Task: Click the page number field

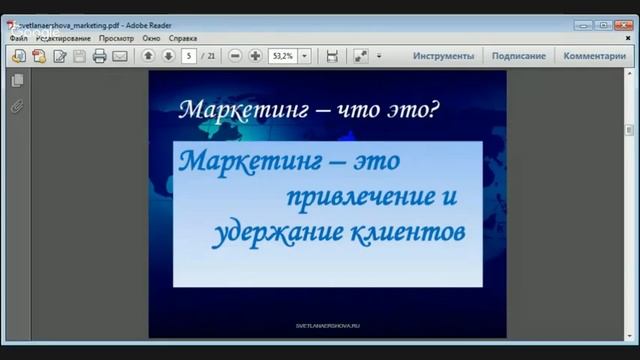Action: point(189,56)
